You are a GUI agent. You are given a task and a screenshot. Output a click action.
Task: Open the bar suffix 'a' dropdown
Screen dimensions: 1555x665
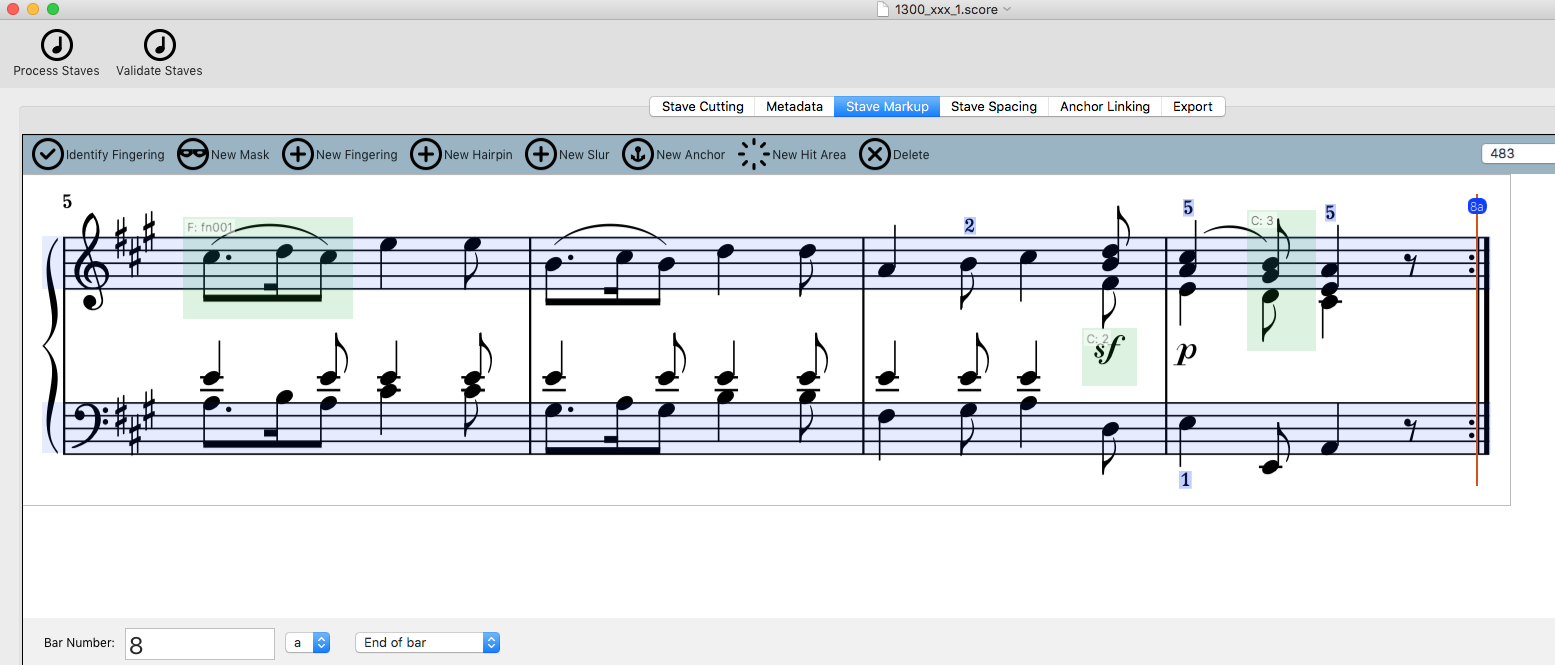click(x=307, y=643)
